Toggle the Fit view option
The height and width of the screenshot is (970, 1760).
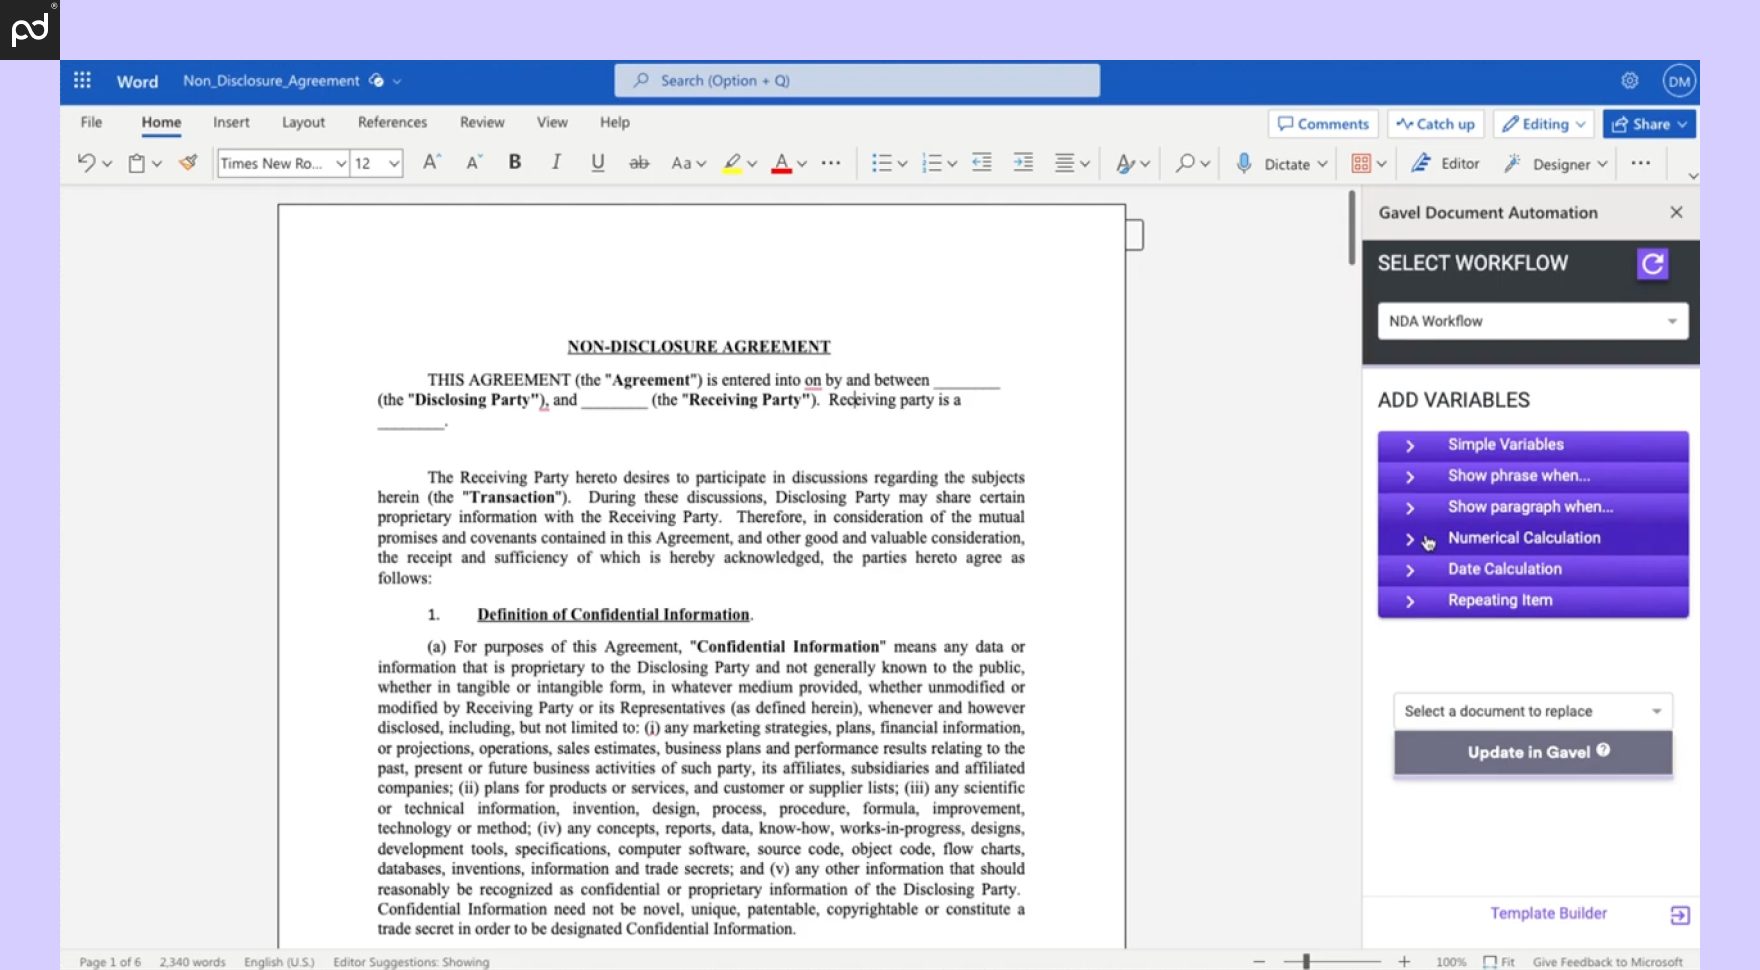(x=1497, y=961)
